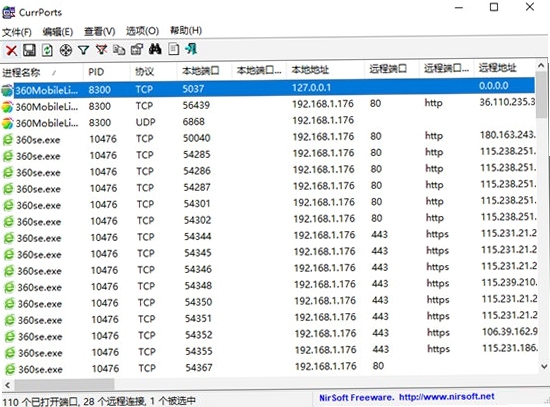Image resolution: width=550 pixels, height=407 pixels.
Task: Open the nirsoft.net link in status bar
Action: coord(447,396)
